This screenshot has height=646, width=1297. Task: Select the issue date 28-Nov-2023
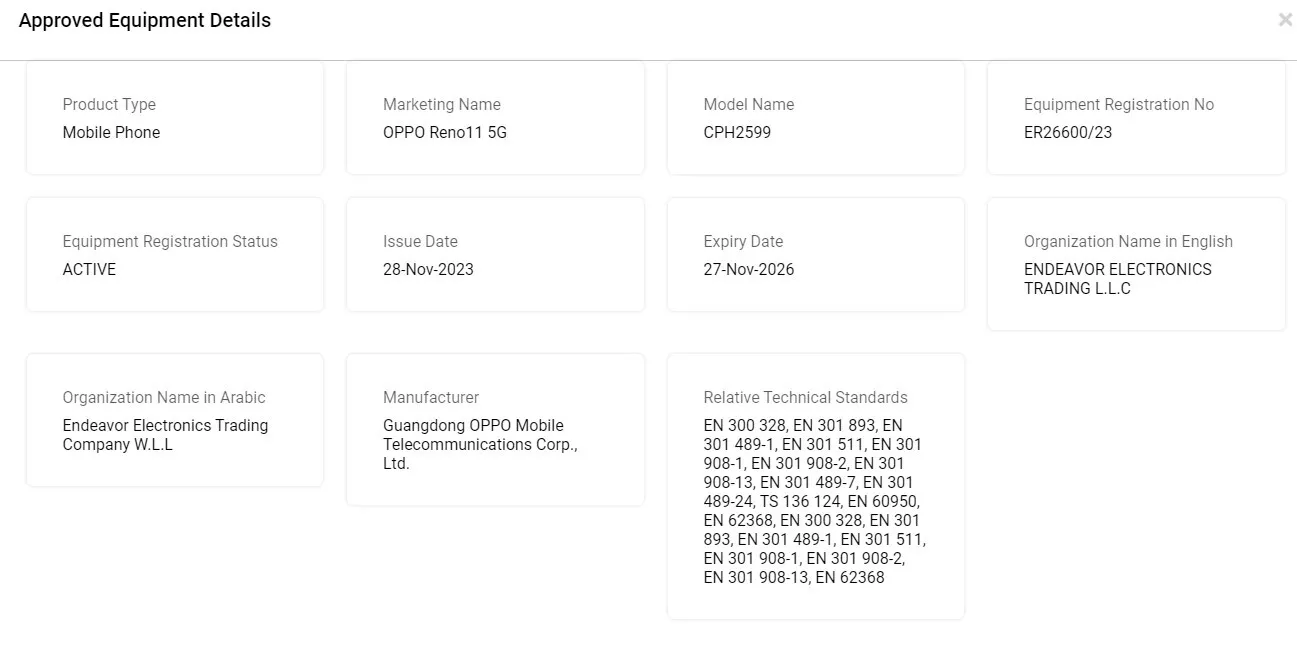428,269
